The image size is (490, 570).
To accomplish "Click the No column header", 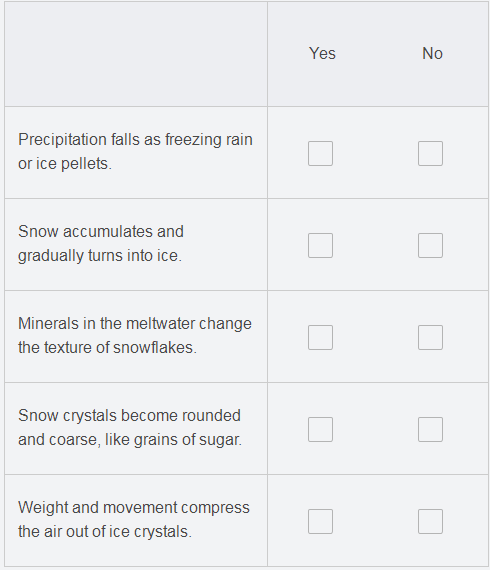I will tap(432, 53).
